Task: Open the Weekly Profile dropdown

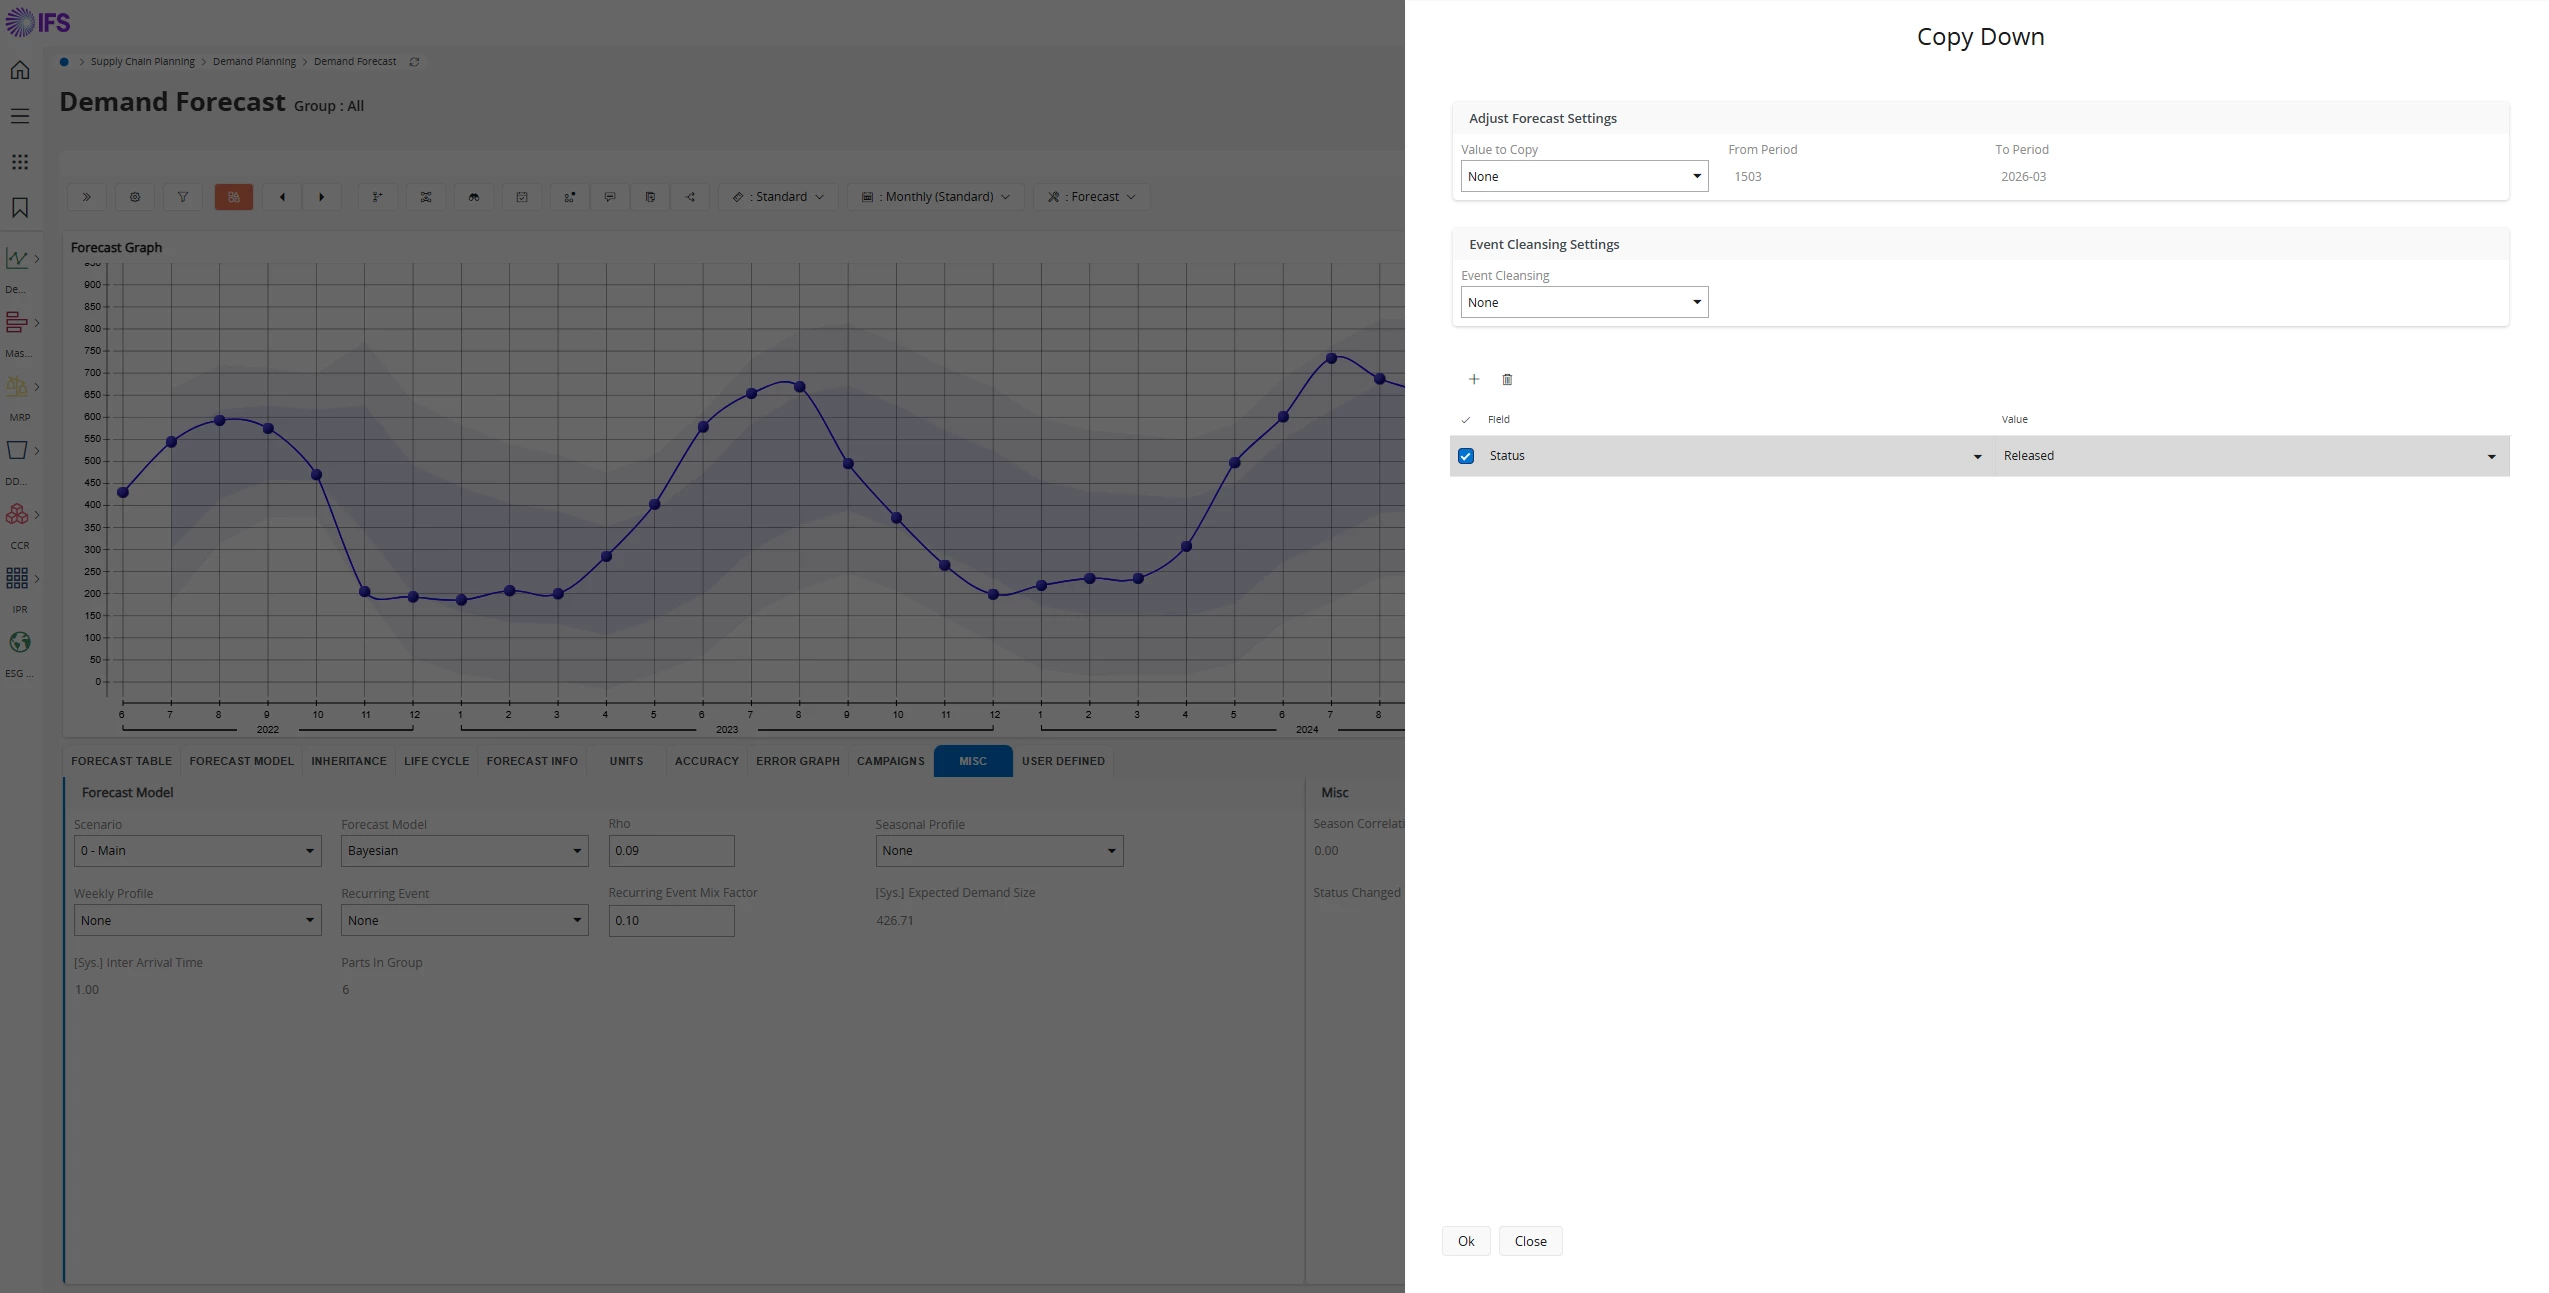Action: tap(198, 920)
